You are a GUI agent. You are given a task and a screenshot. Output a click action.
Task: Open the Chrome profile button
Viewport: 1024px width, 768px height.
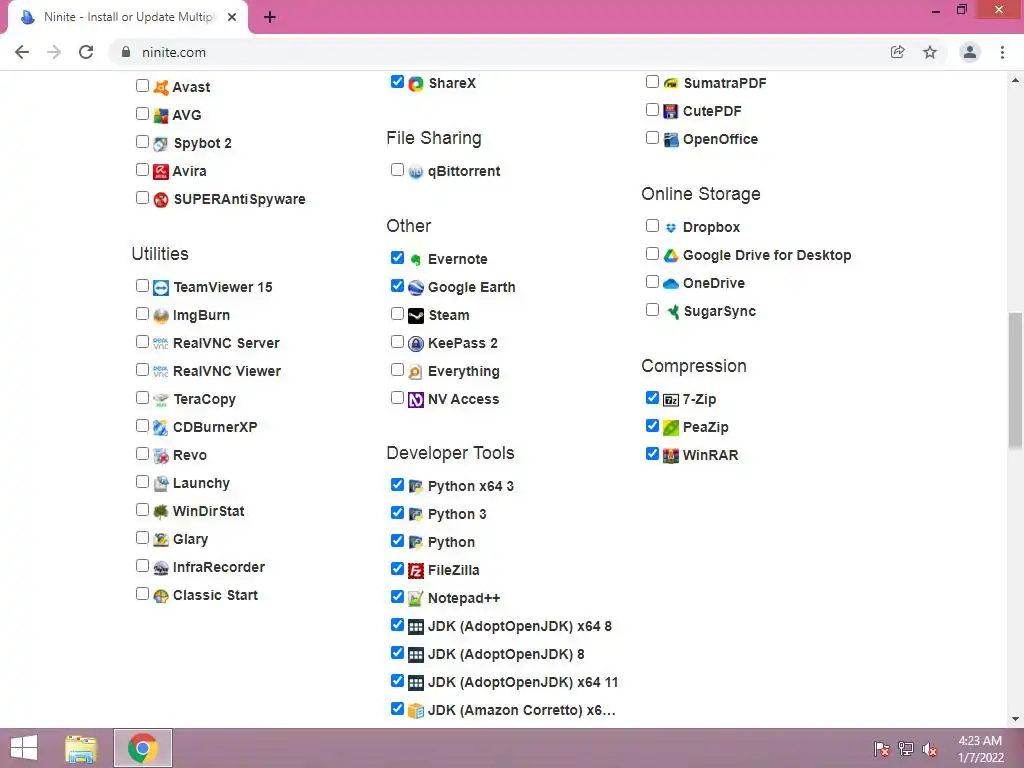tap(970, 52)
